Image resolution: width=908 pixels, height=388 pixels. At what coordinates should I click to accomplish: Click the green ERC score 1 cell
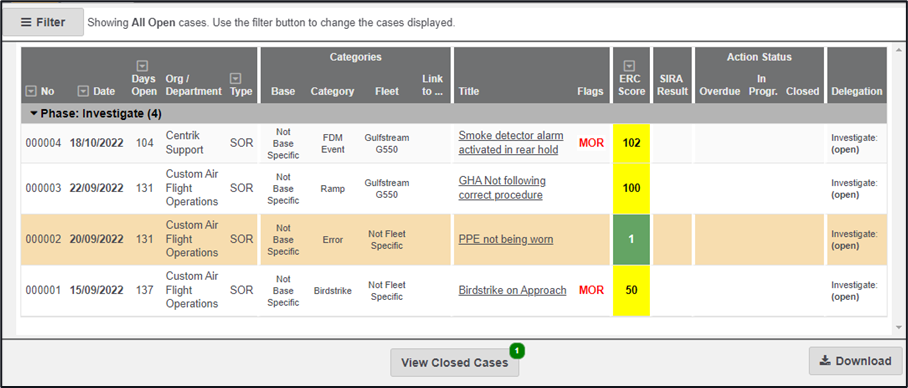(x=631, y=240)
